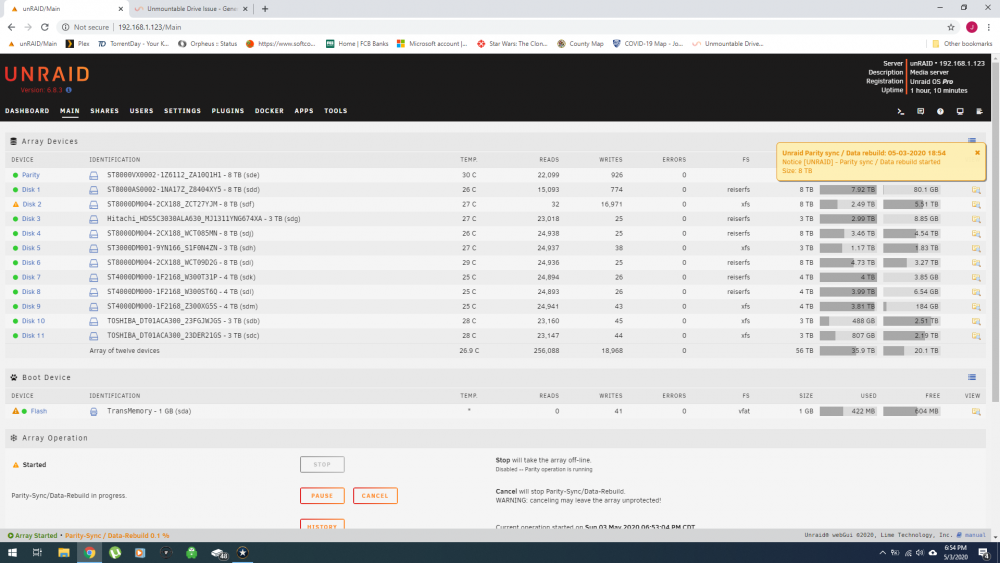Image resolution: width=1000 pixels, height=563 pixels.
Task: Open the Disk 8 device link
Action: [31, 292]
